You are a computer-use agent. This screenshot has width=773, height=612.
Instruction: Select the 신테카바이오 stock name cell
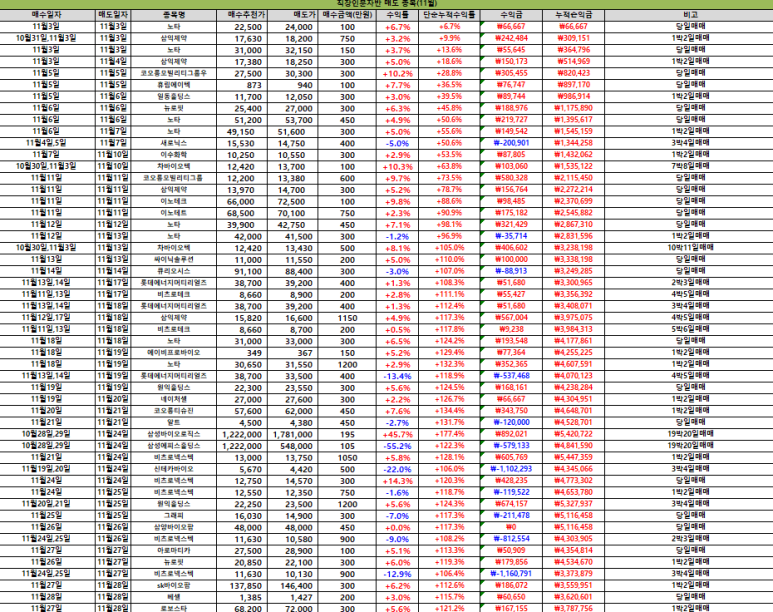tap(174, 469)
